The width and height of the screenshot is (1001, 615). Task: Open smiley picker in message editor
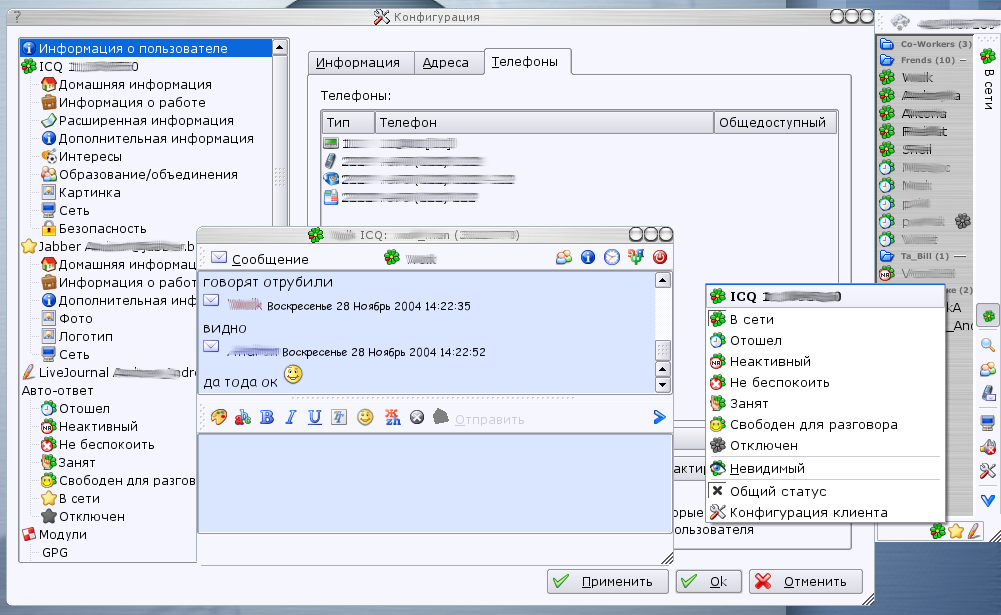[365, 418]
